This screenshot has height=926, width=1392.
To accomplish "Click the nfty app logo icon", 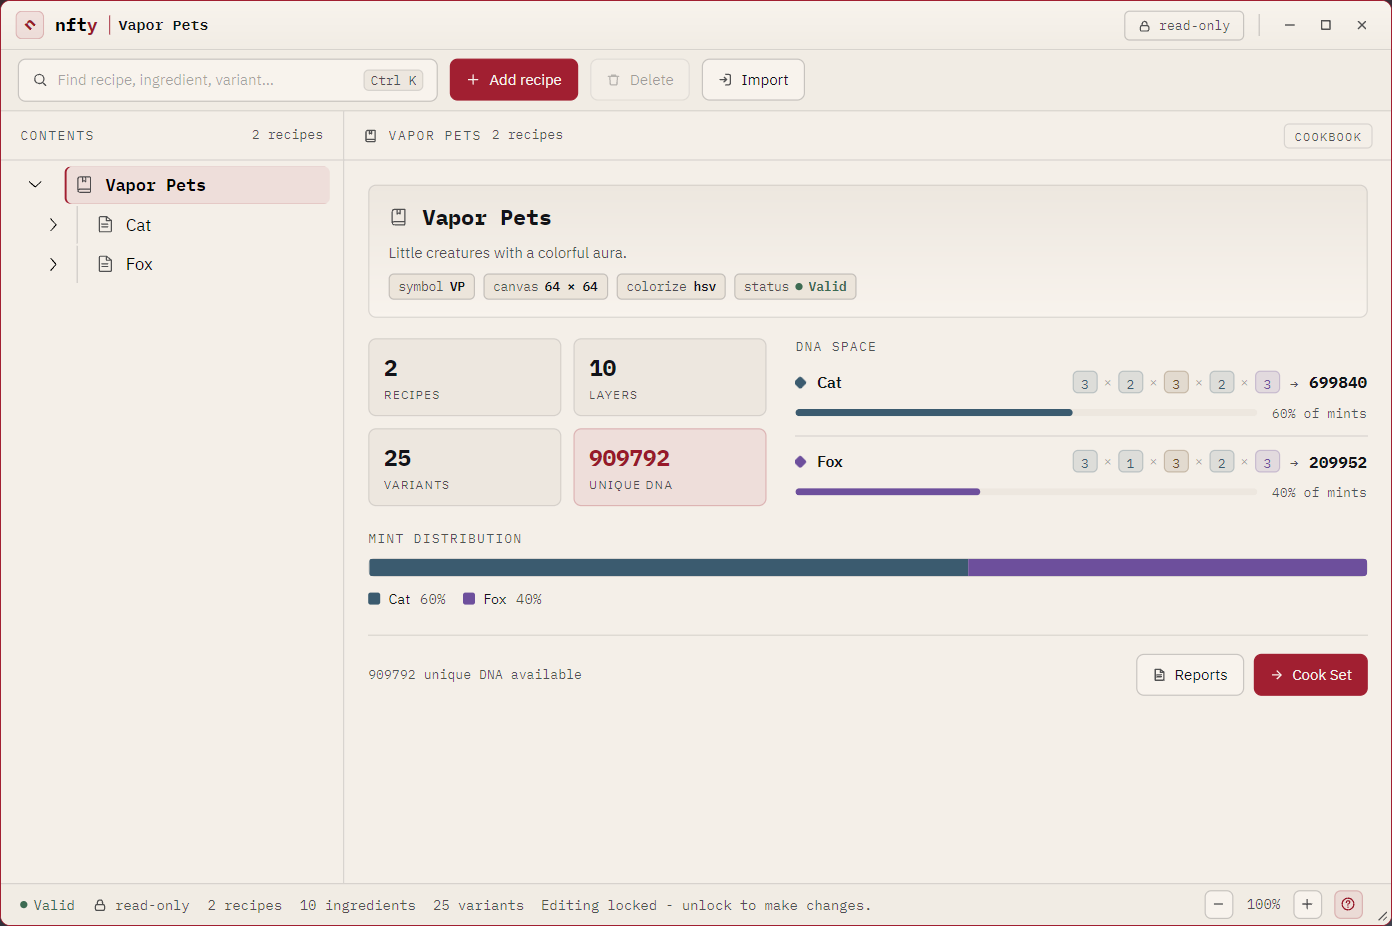I will (x=30, y=25).
